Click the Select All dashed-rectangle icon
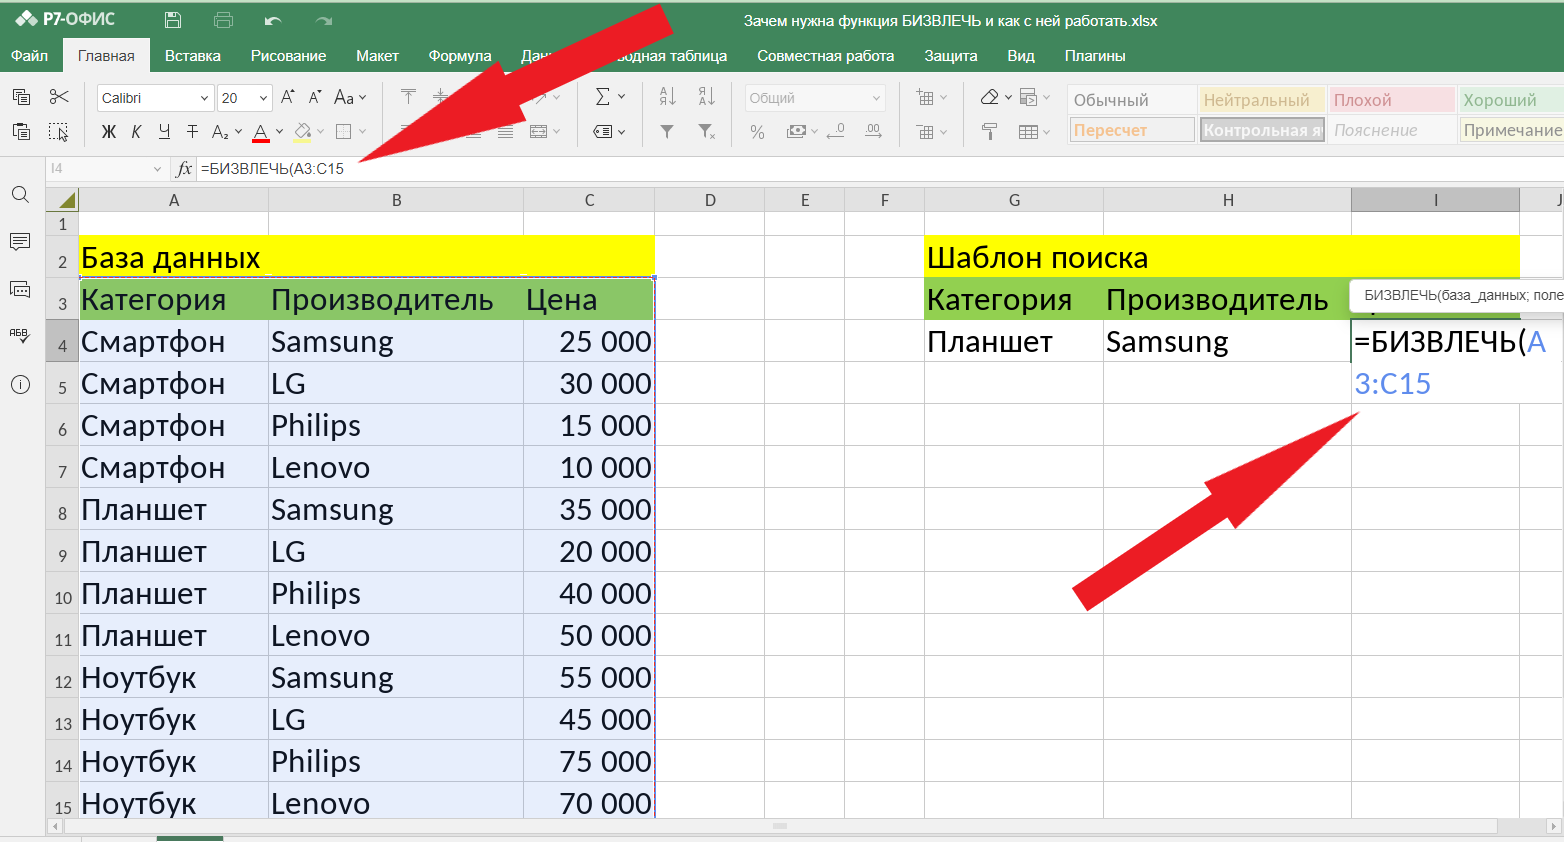1564x842 pixels. click(59, 131)
